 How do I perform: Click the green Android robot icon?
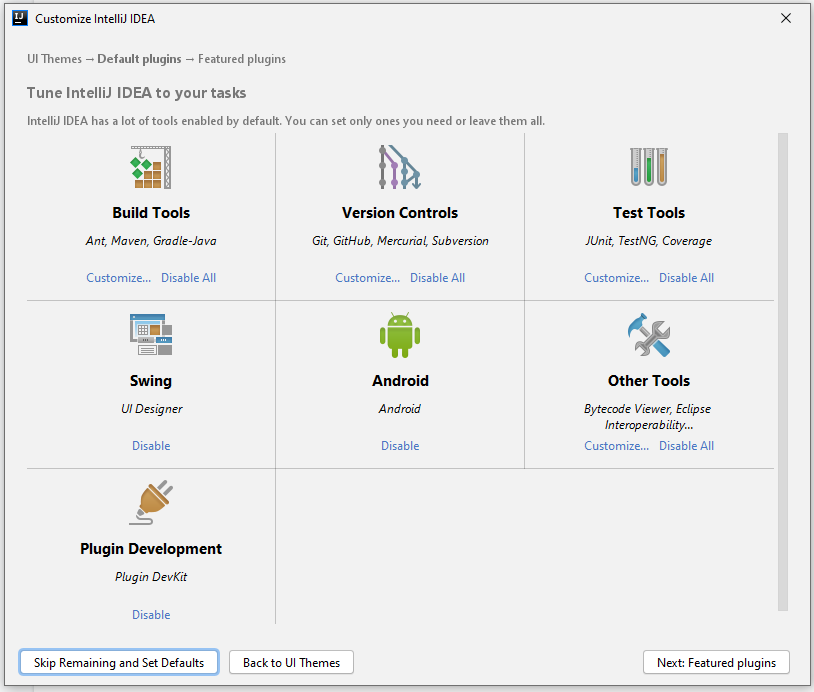(x=400, y=335)
